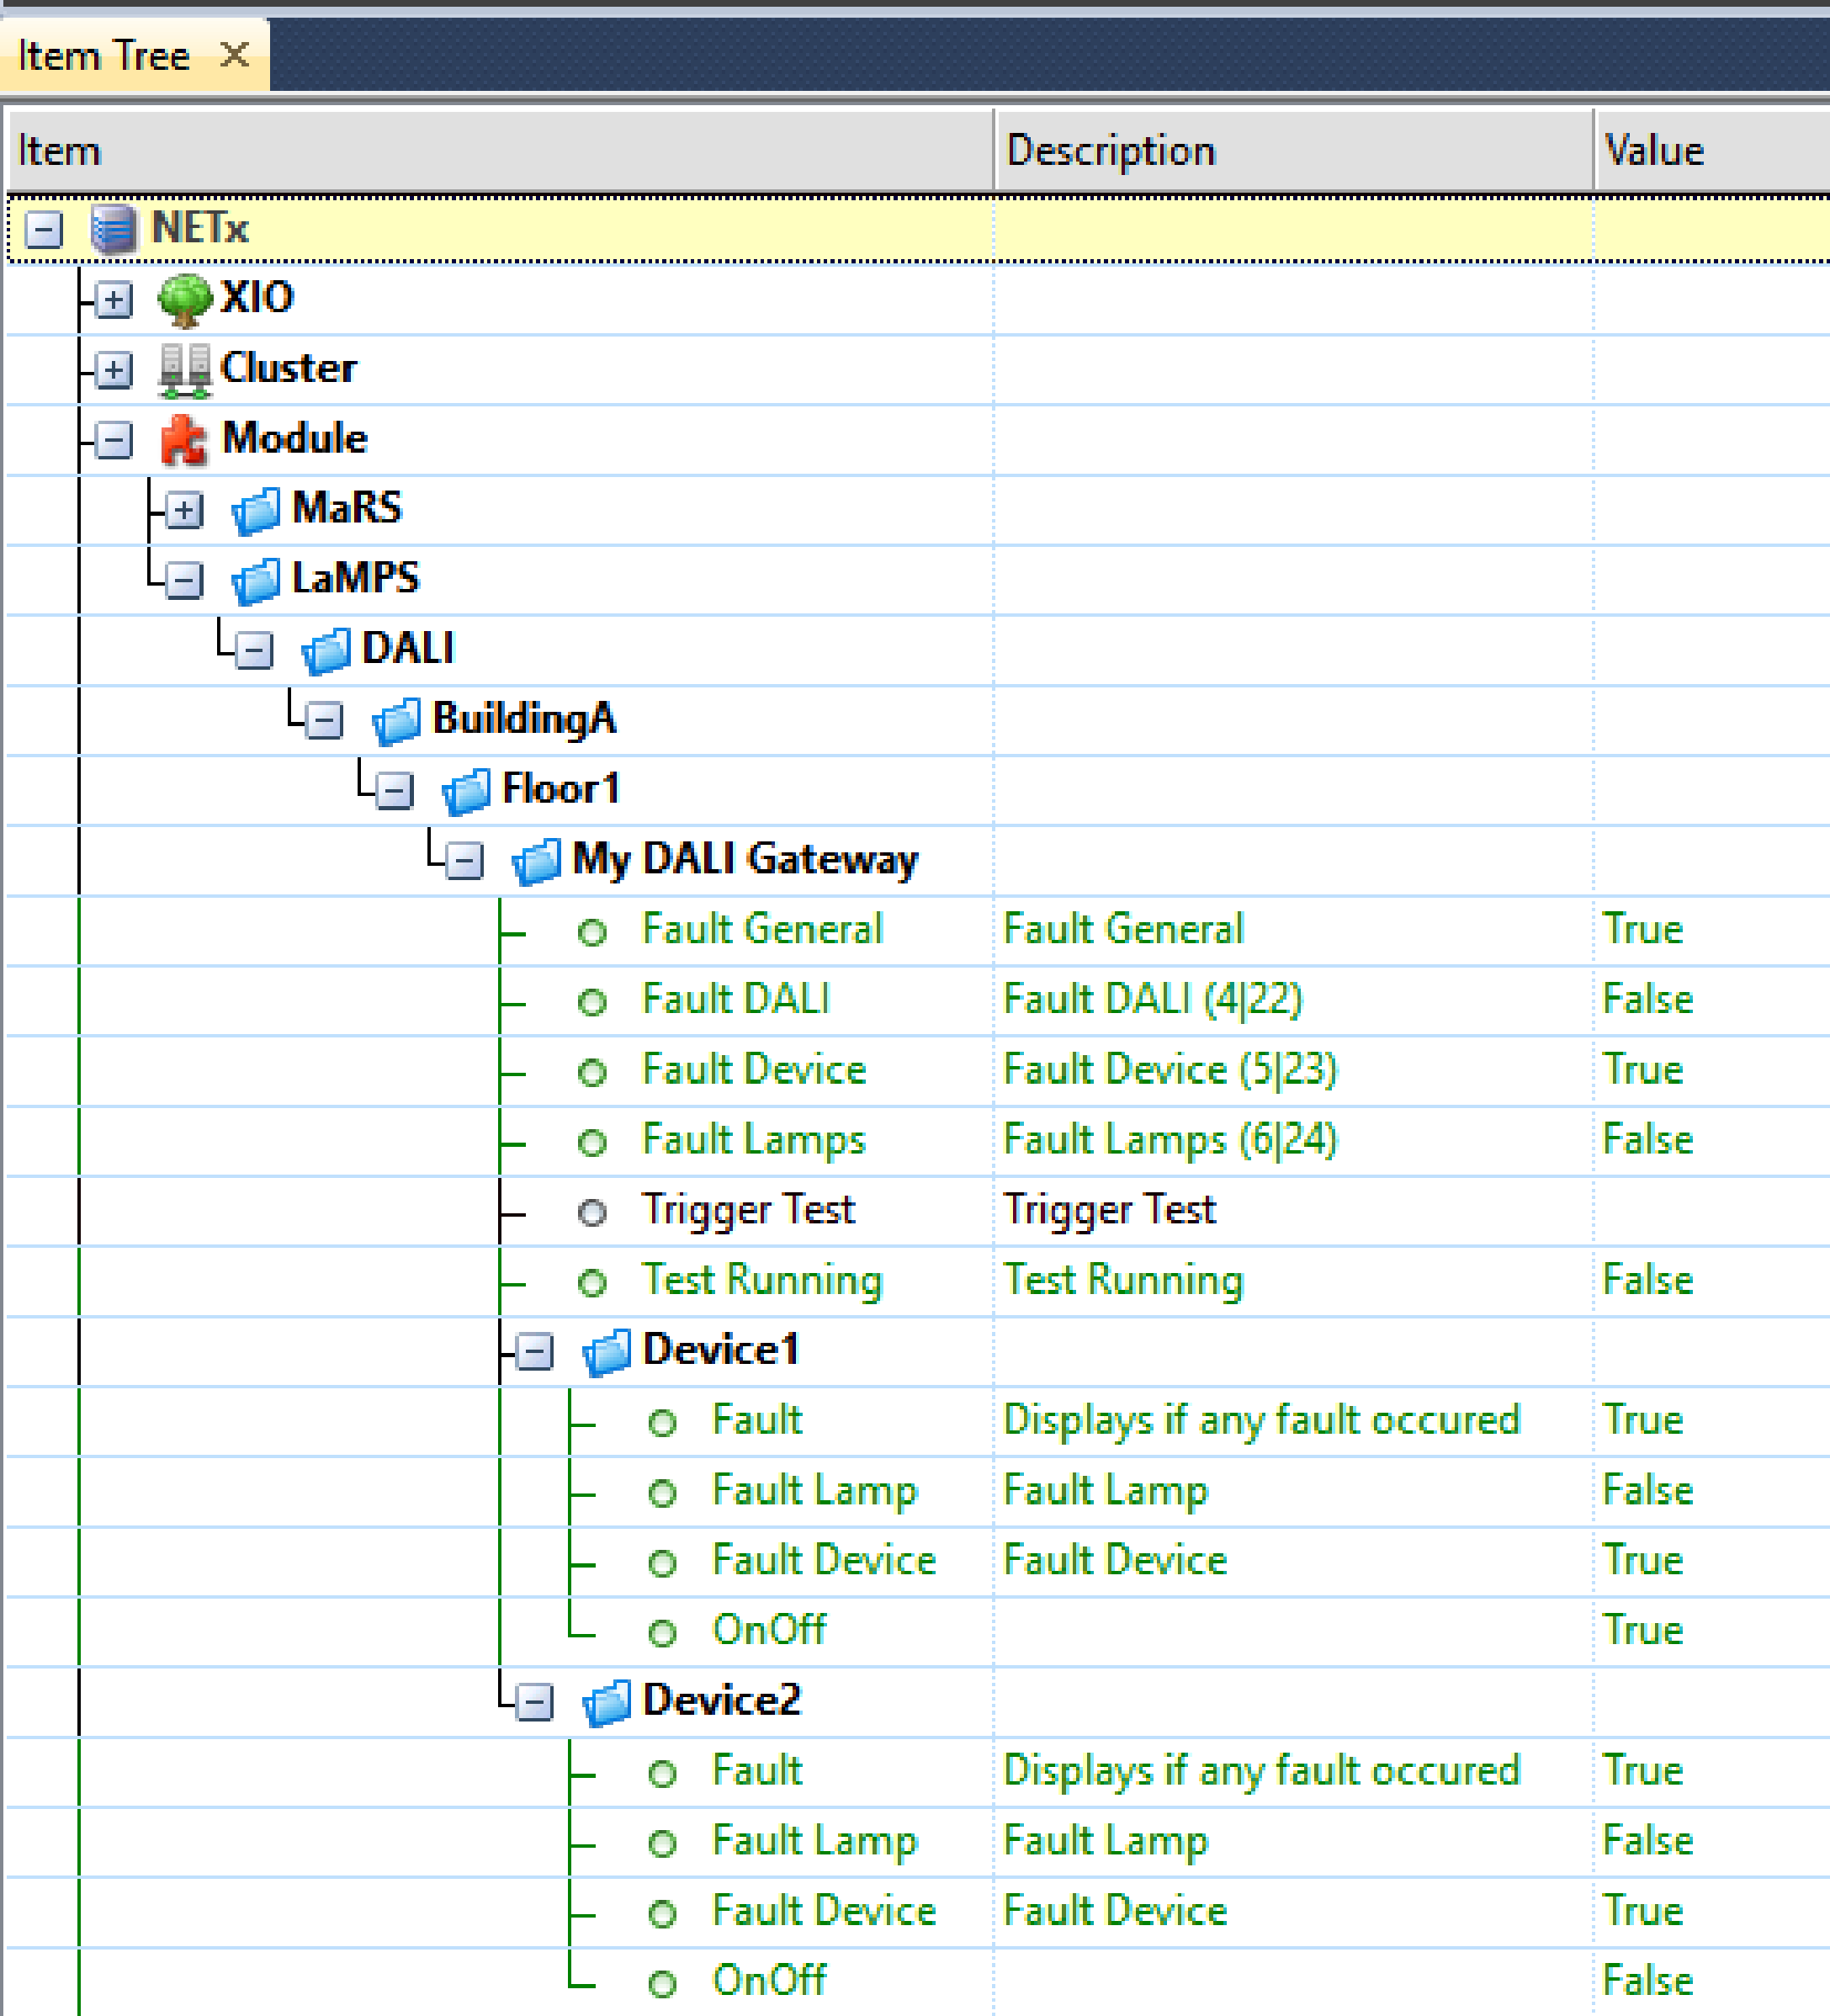Click the 'Fault DALI (4|22)' description

pos(1153,999)
